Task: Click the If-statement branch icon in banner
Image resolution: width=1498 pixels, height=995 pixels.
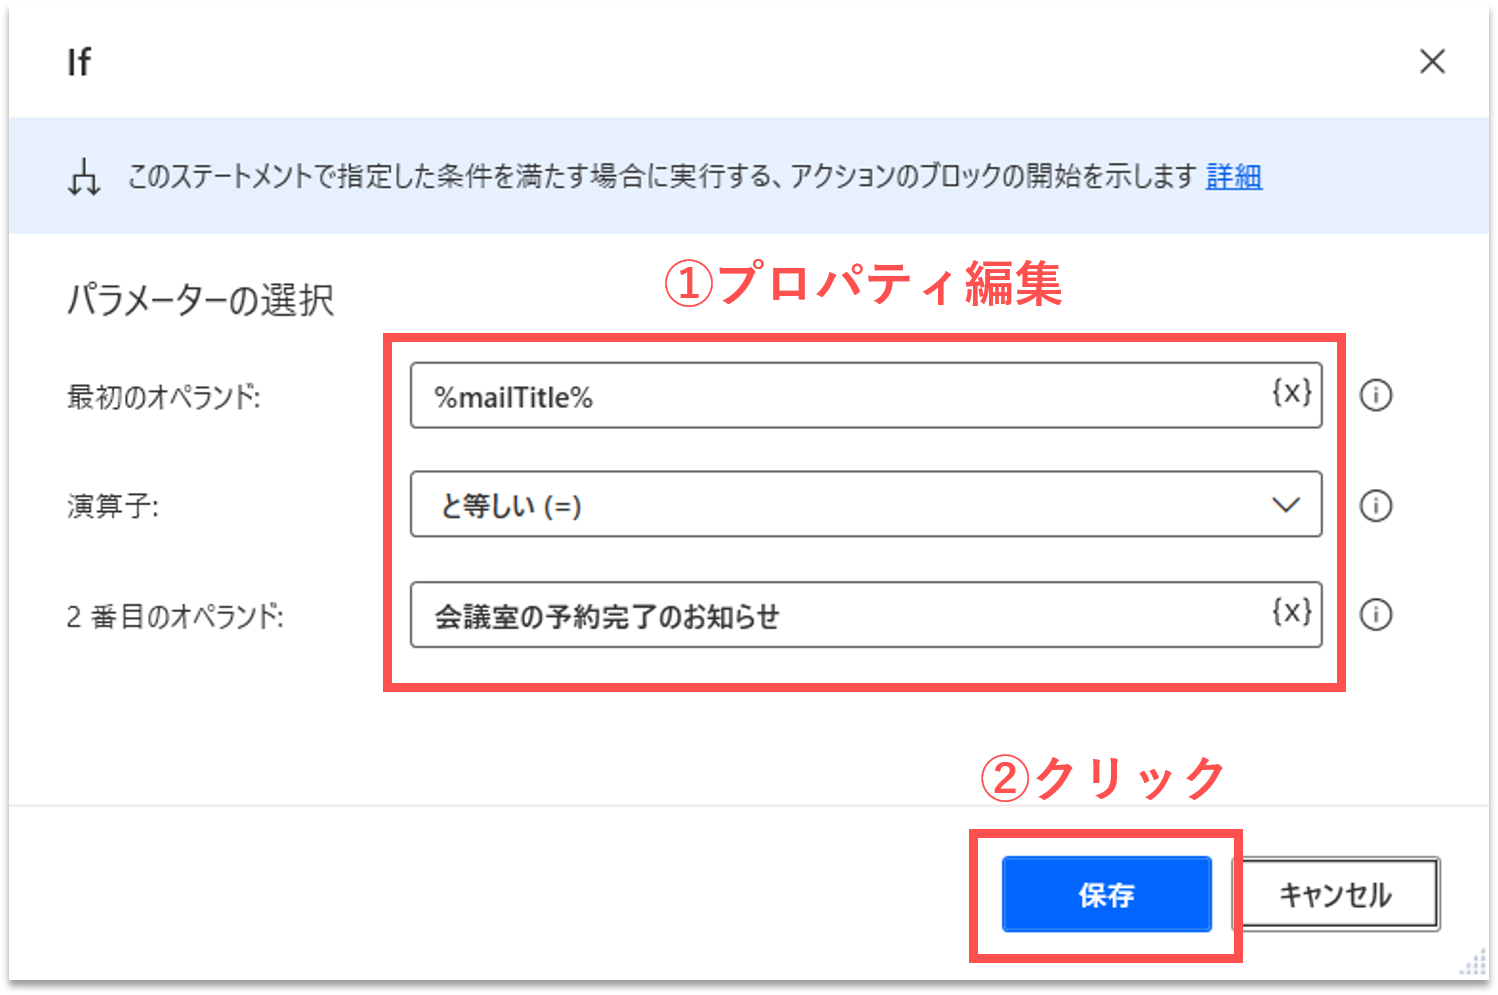Action: click(x=84, y=178)
